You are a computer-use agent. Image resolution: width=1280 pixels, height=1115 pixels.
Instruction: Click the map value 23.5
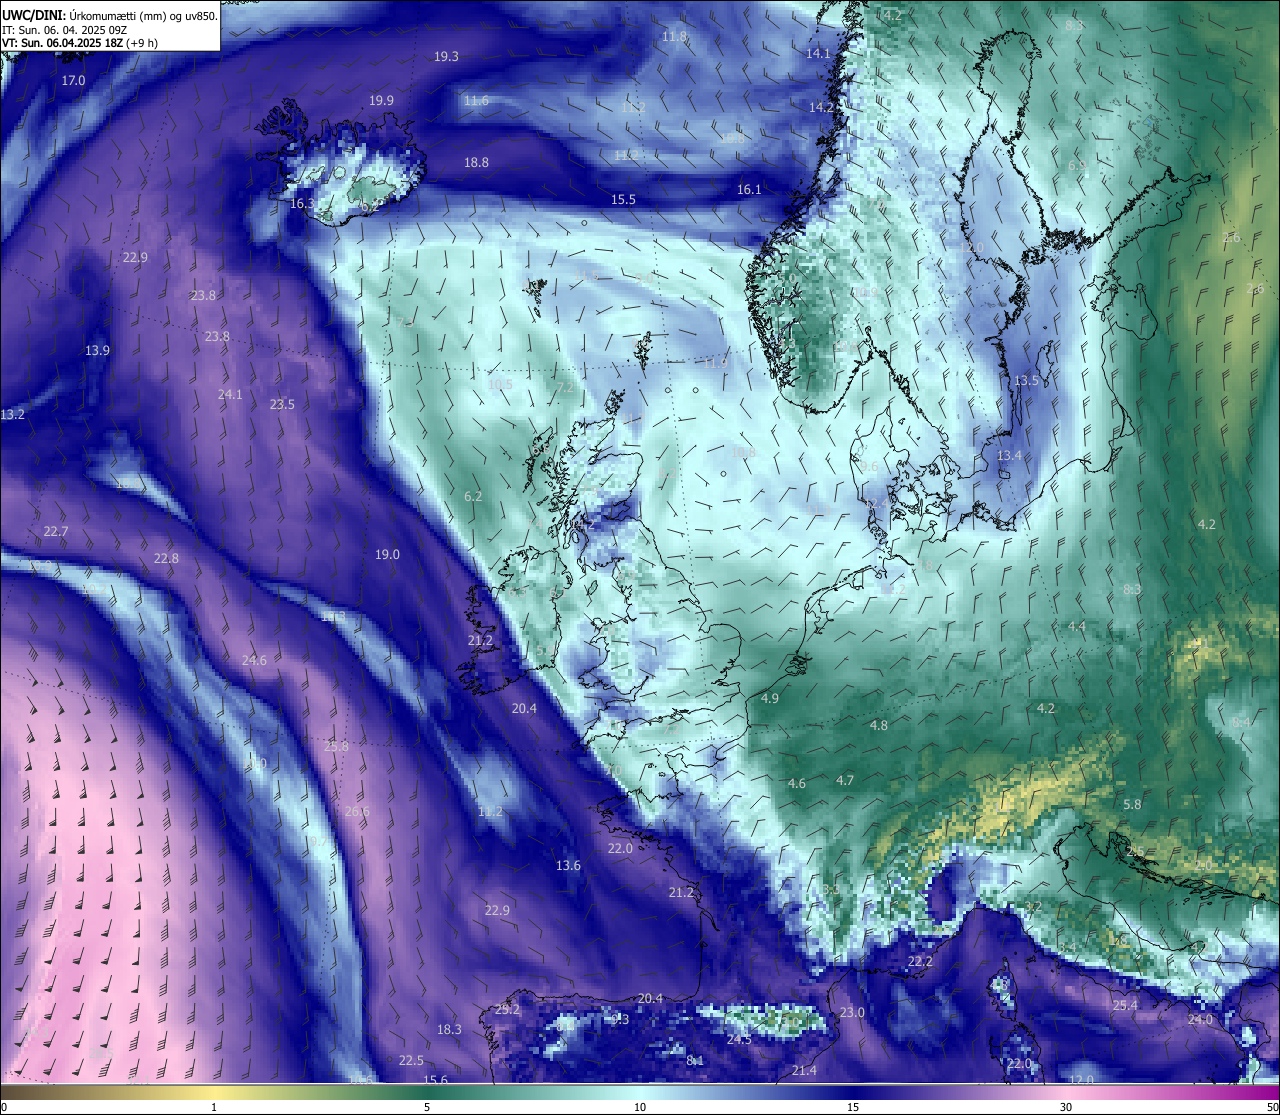282,405
